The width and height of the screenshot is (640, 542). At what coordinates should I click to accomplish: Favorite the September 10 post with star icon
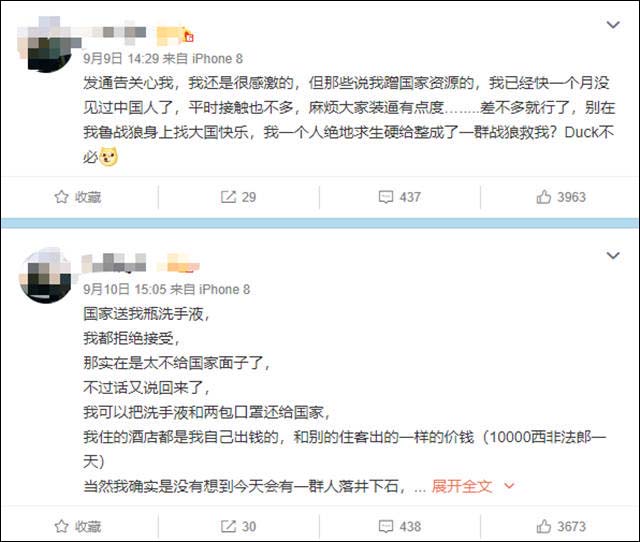tap(78, 526)
